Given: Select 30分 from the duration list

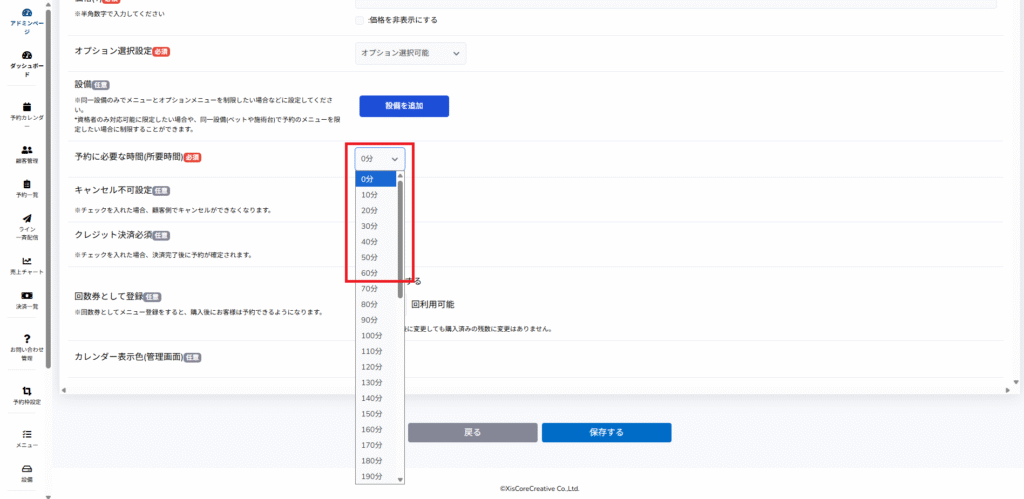Looking at the screenshot, I should coord(370,226).
